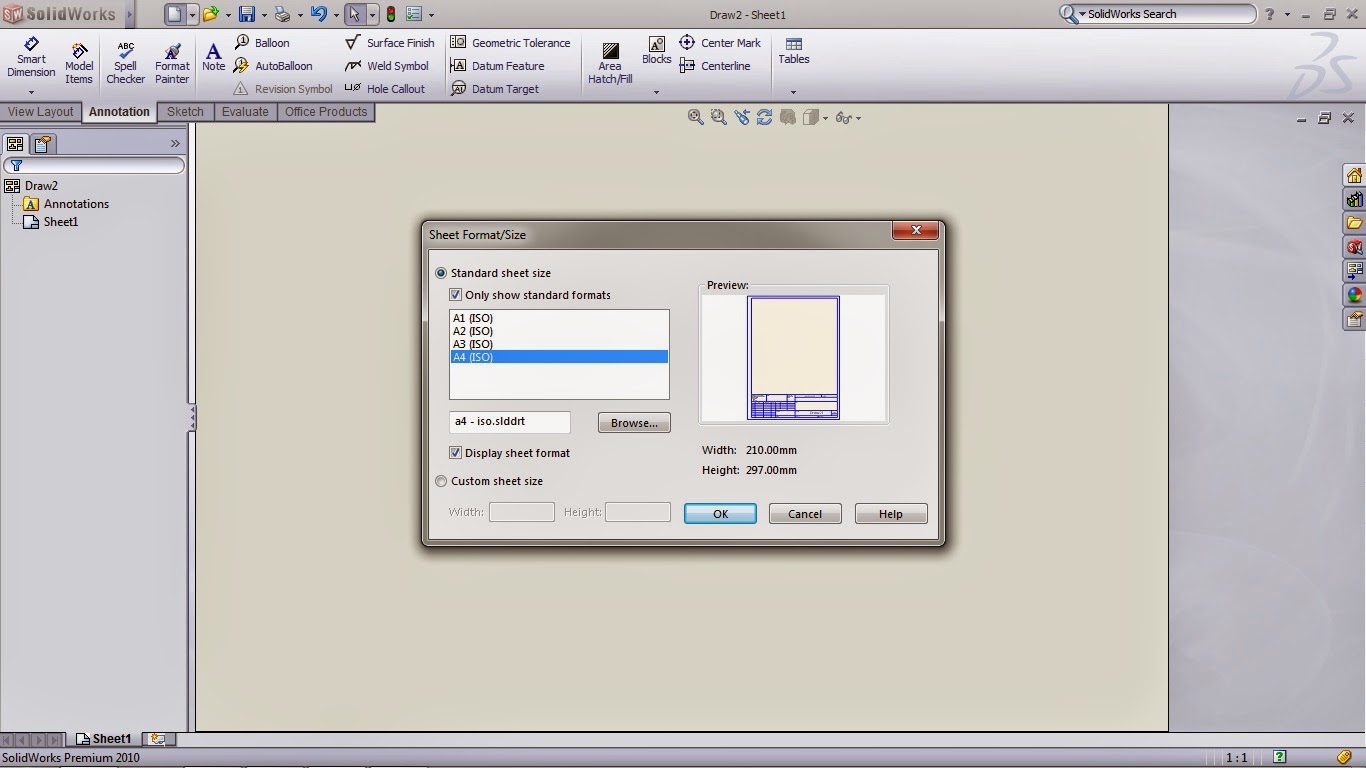
Task: Click the Rebuild traffic light icon
Action: [391, 14]
